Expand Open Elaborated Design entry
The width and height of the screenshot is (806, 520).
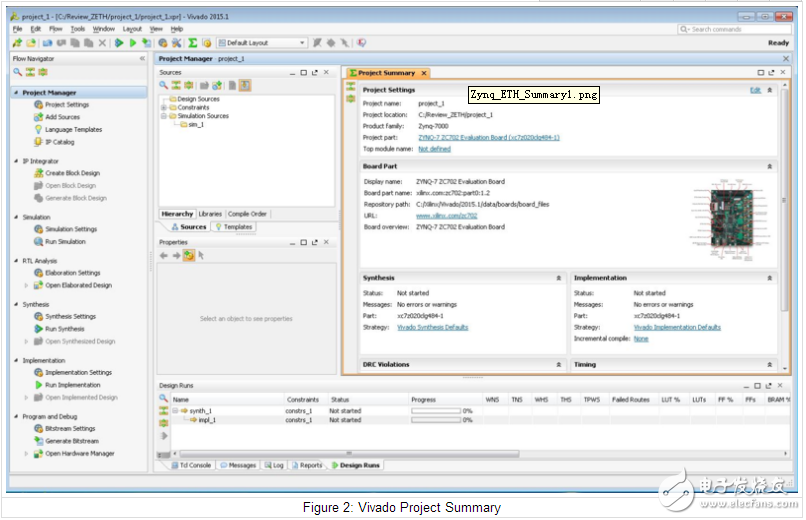point(27,285)
